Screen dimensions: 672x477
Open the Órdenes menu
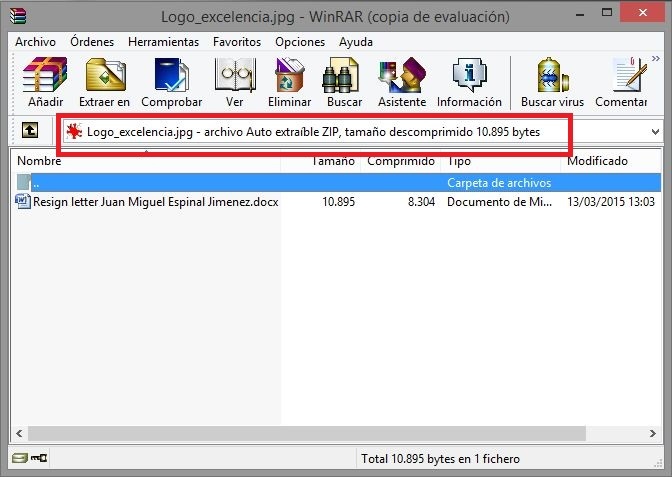click(x=92, y=42)
